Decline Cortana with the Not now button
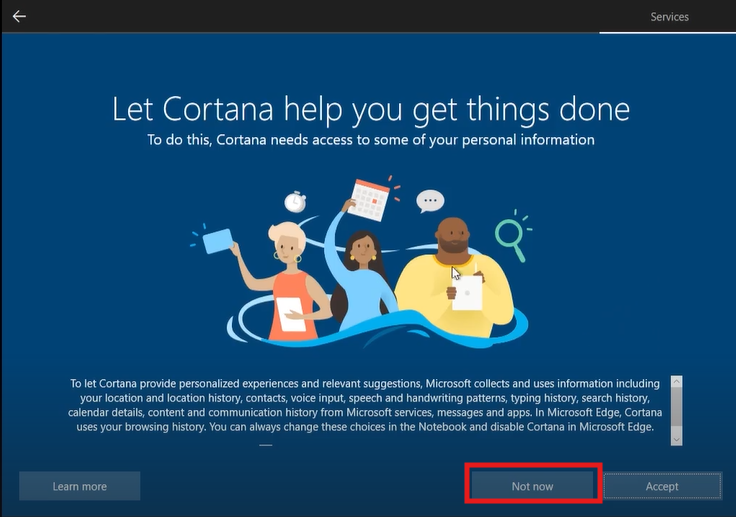 pos(532,486)
